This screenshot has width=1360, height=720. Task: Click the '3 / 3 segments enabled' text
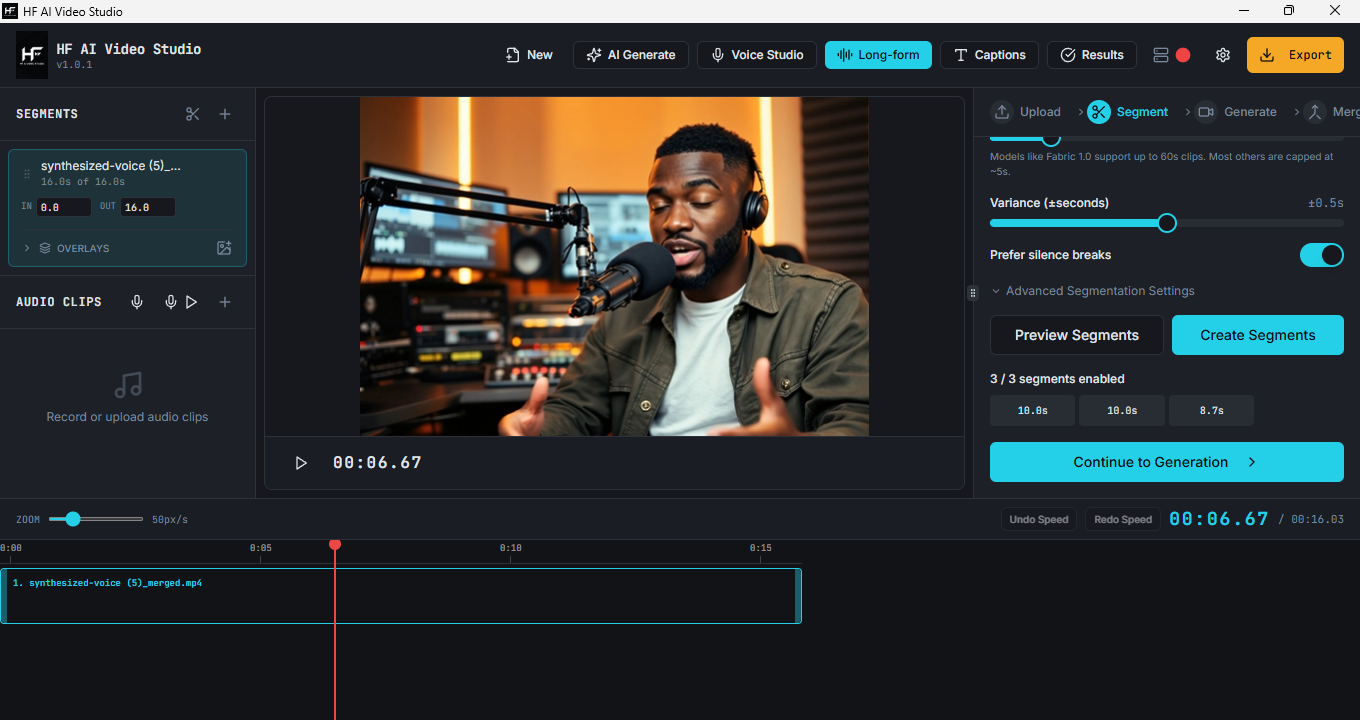point(1057,379)
